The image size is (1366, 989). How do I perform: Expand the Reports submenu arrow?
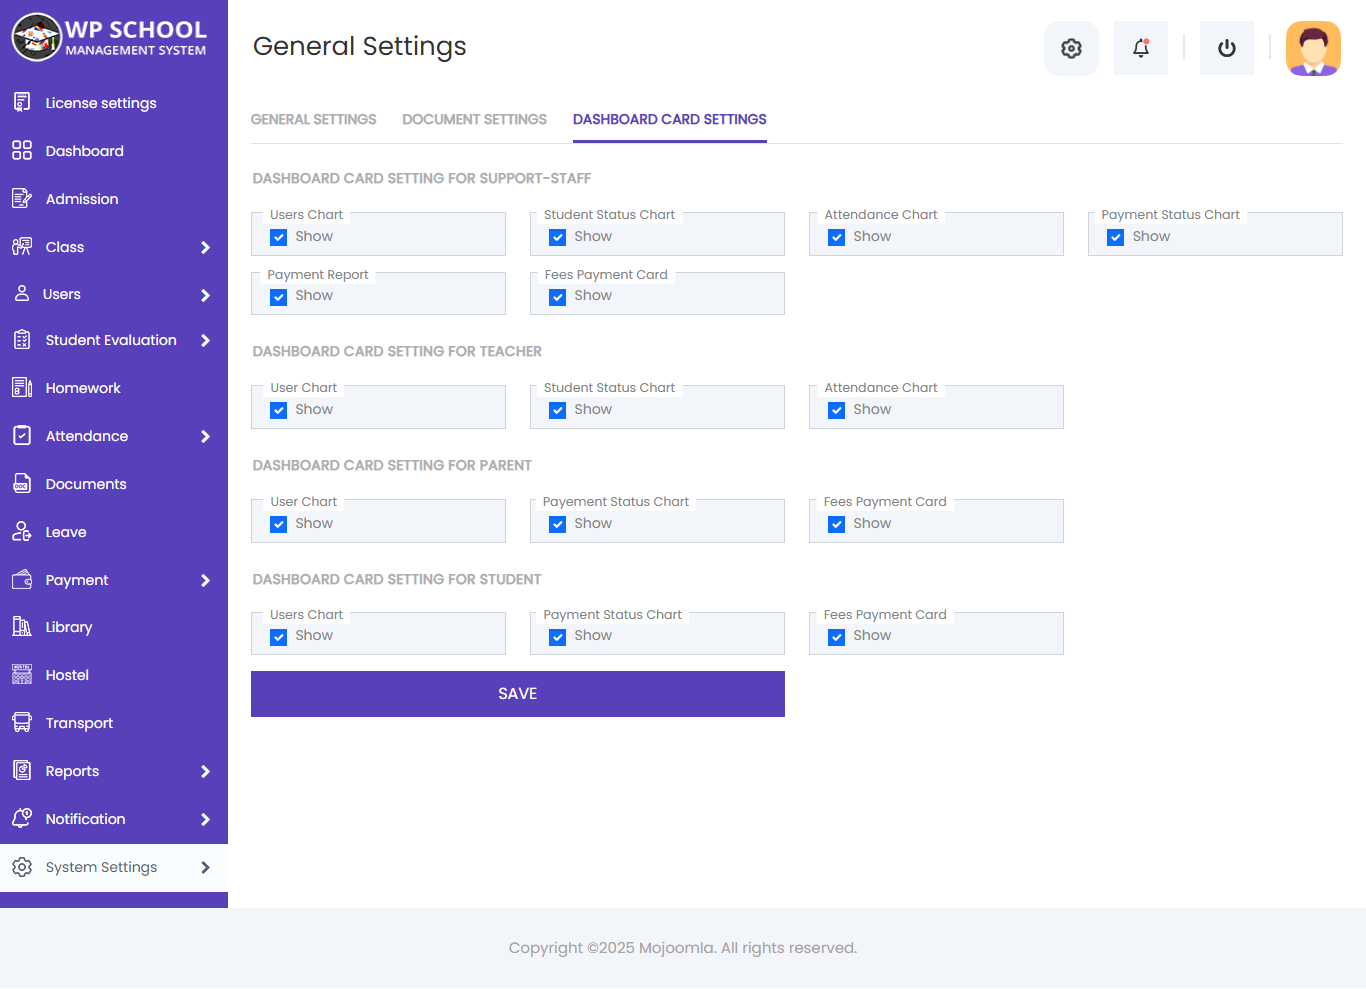205,771
